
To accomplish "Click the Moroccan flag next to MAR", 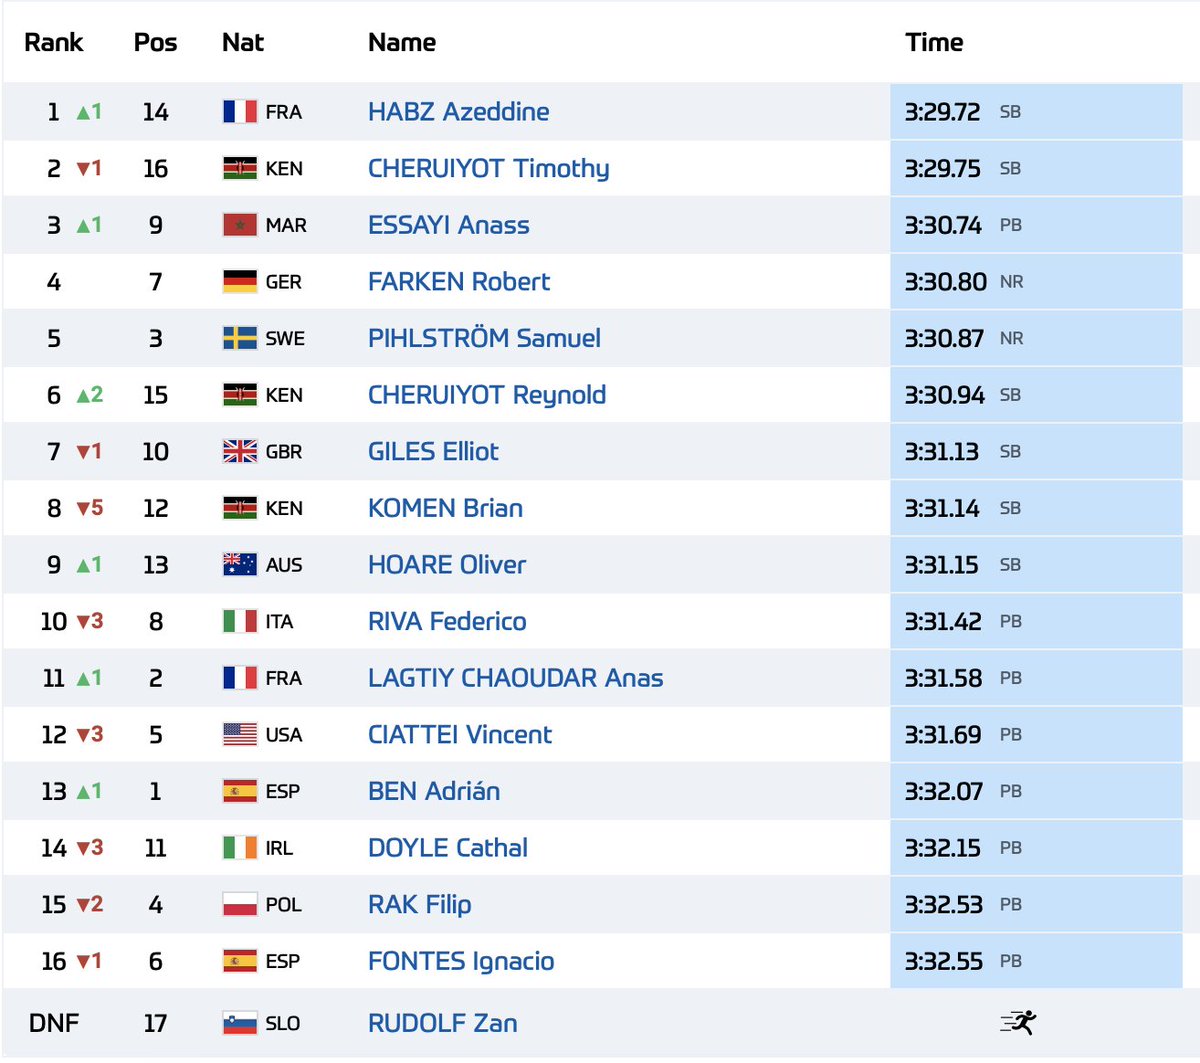I will [x=240, y=225].
